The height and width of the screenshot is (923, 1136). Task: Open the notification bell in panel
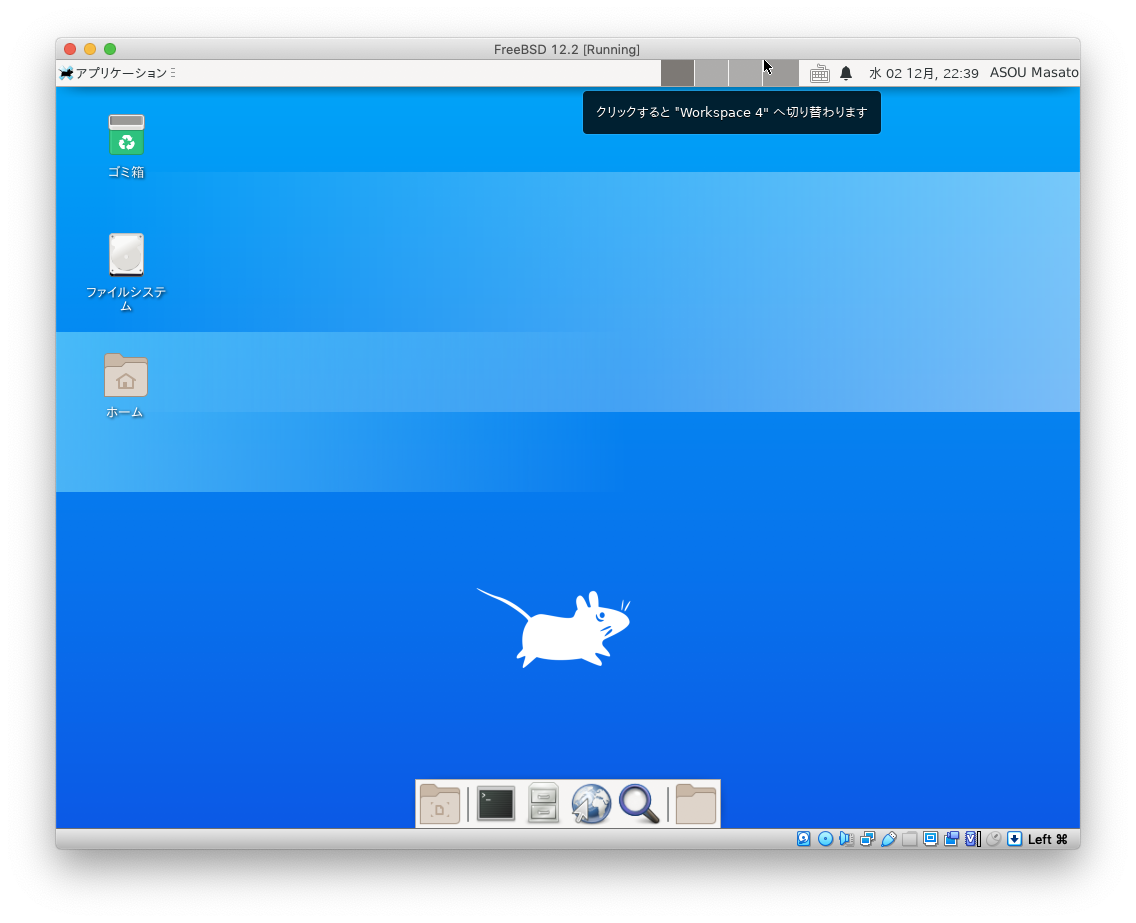click(845, 73)
